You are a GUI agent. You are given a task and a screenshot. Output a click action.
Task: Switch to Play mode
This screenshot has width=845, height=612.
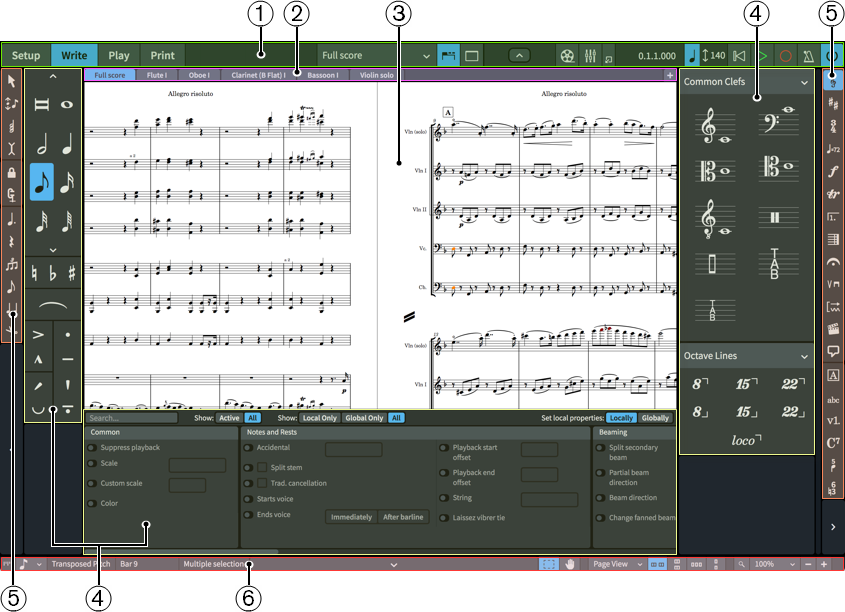pyautogui.click(x=118, y=56)
